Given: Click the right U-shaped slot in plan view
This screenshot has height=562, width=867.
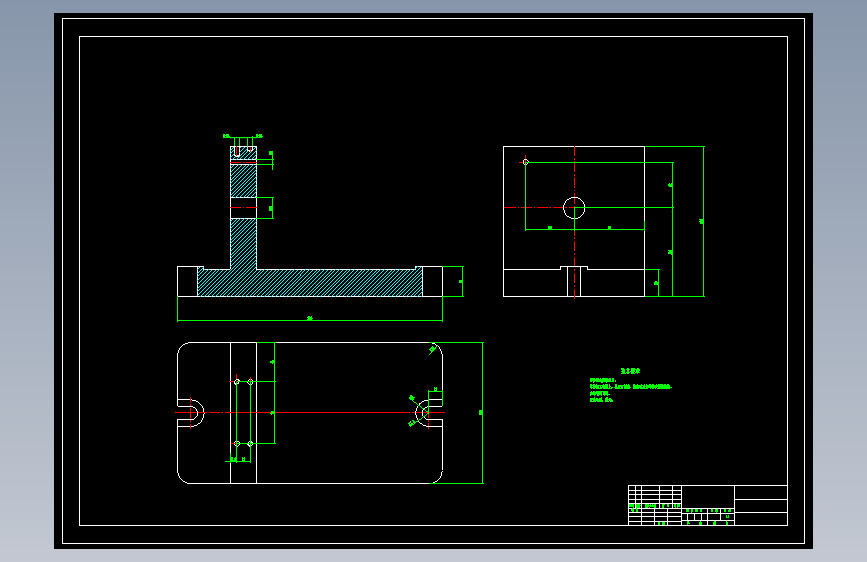Looking at the screenshot, I should 429,413.
